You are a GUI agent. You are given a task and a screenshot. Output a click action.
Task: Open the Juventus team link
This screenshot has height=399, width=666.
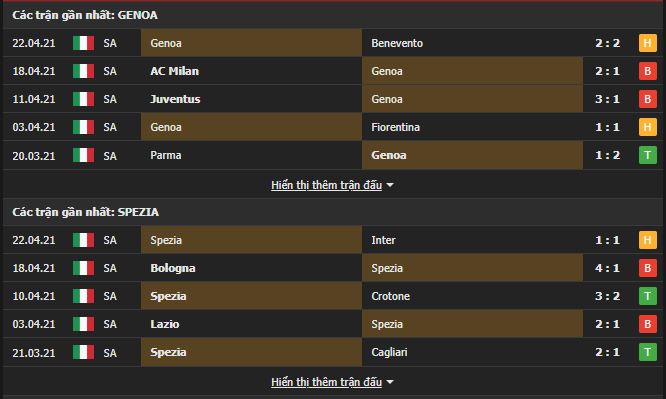coord(175,99)
